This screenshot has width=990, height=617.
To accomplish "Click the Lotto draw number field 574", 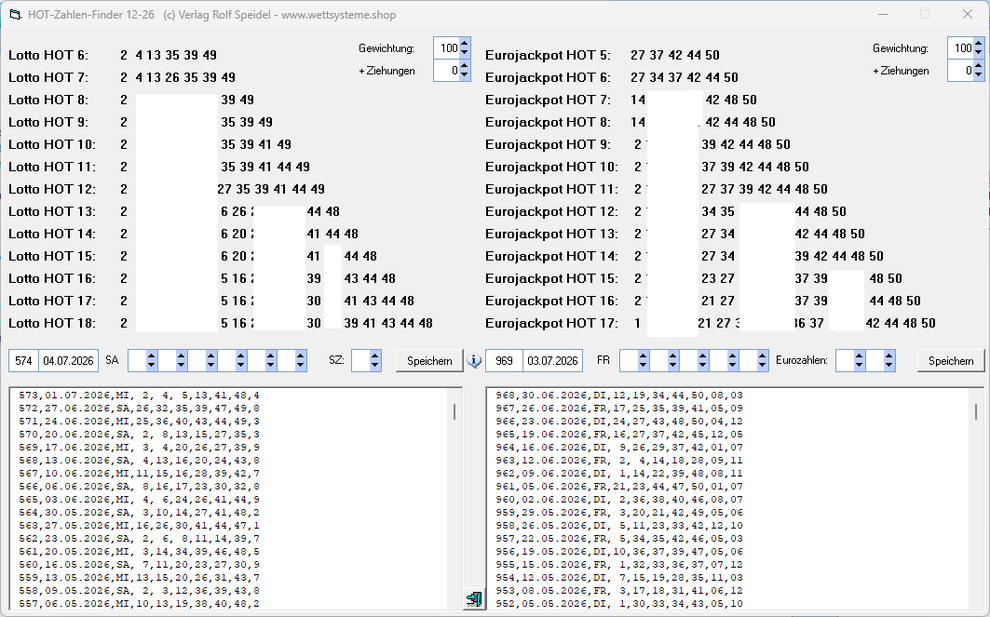I will [x=23, y=361].
